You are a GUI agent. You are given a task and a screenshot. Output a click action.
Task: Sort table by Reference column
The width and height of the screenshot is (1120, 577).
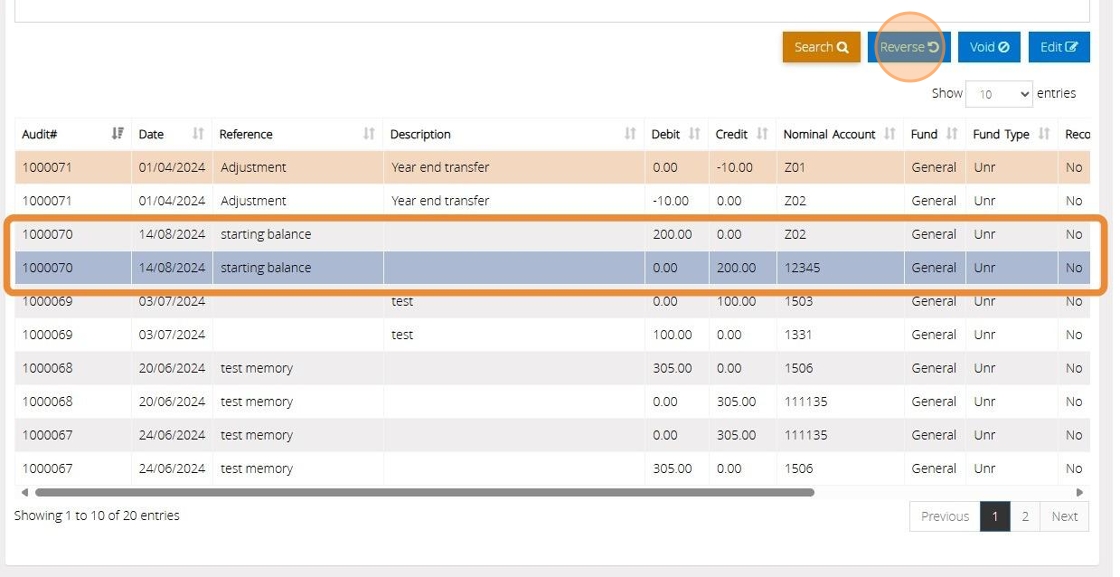(x=297, y=134)
